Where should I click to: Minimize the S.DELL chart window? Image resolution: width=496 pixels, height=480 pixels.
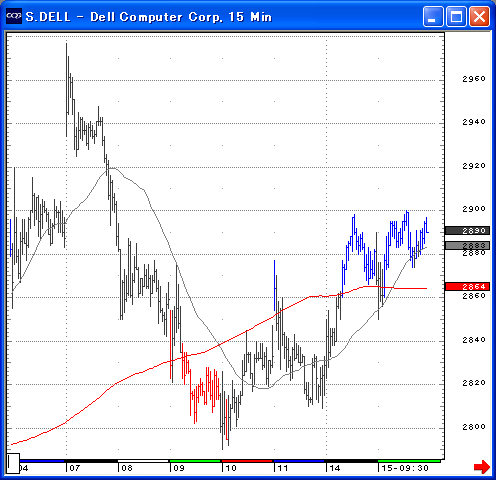(433, 16)
